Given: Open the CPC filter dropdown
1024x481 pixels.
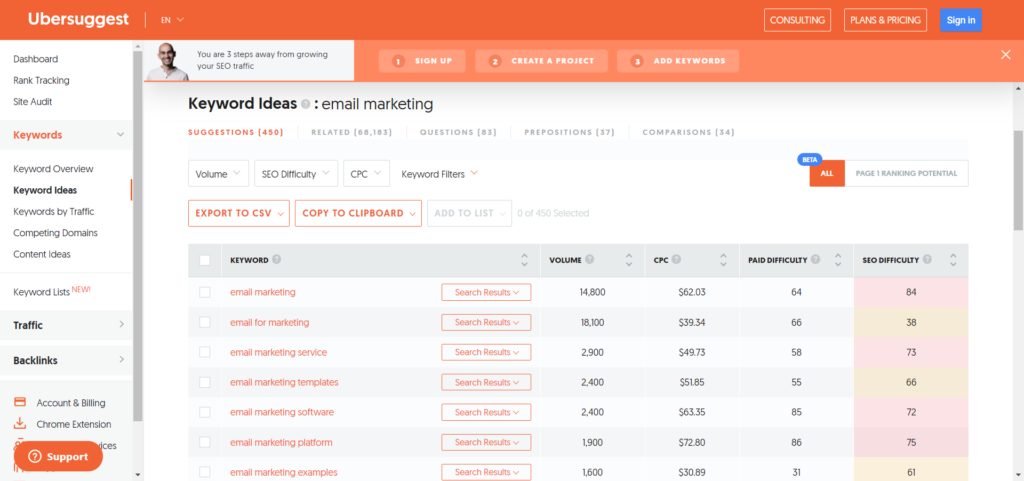Looking at the screenshot, I should pos(366,174).
